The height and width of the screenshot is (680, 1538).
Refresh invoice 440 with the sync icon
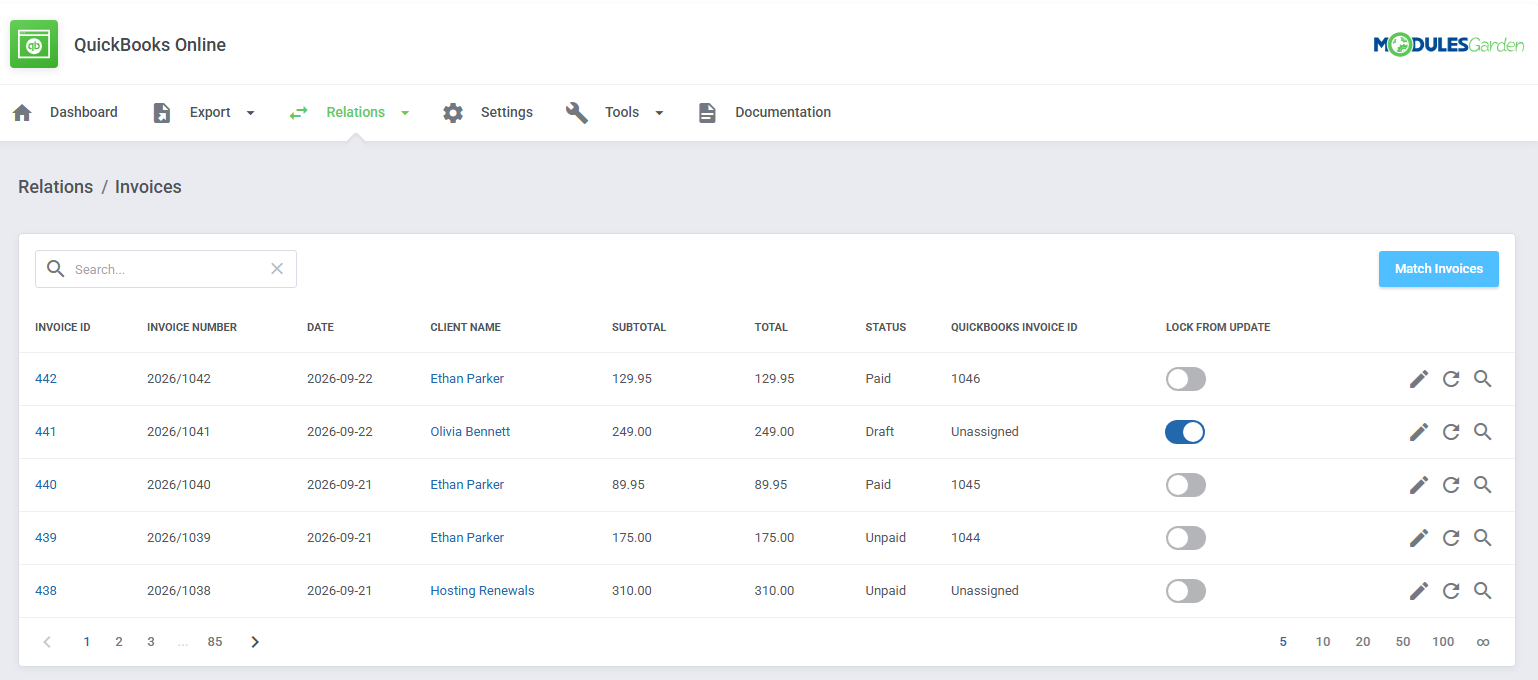click(1451, 485)
